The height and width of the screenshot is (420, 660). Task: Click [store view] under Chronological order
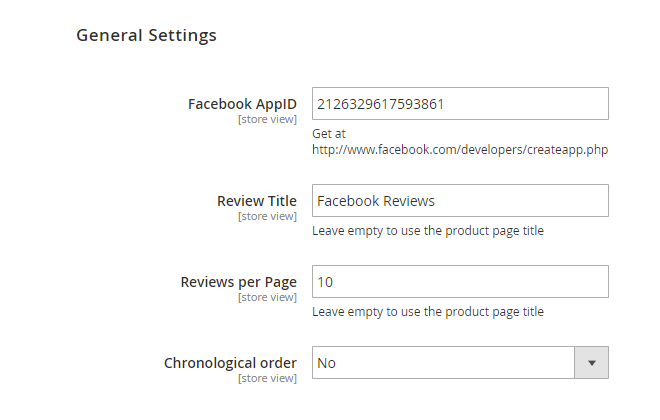pyautogui.click(x=267, y=378)
